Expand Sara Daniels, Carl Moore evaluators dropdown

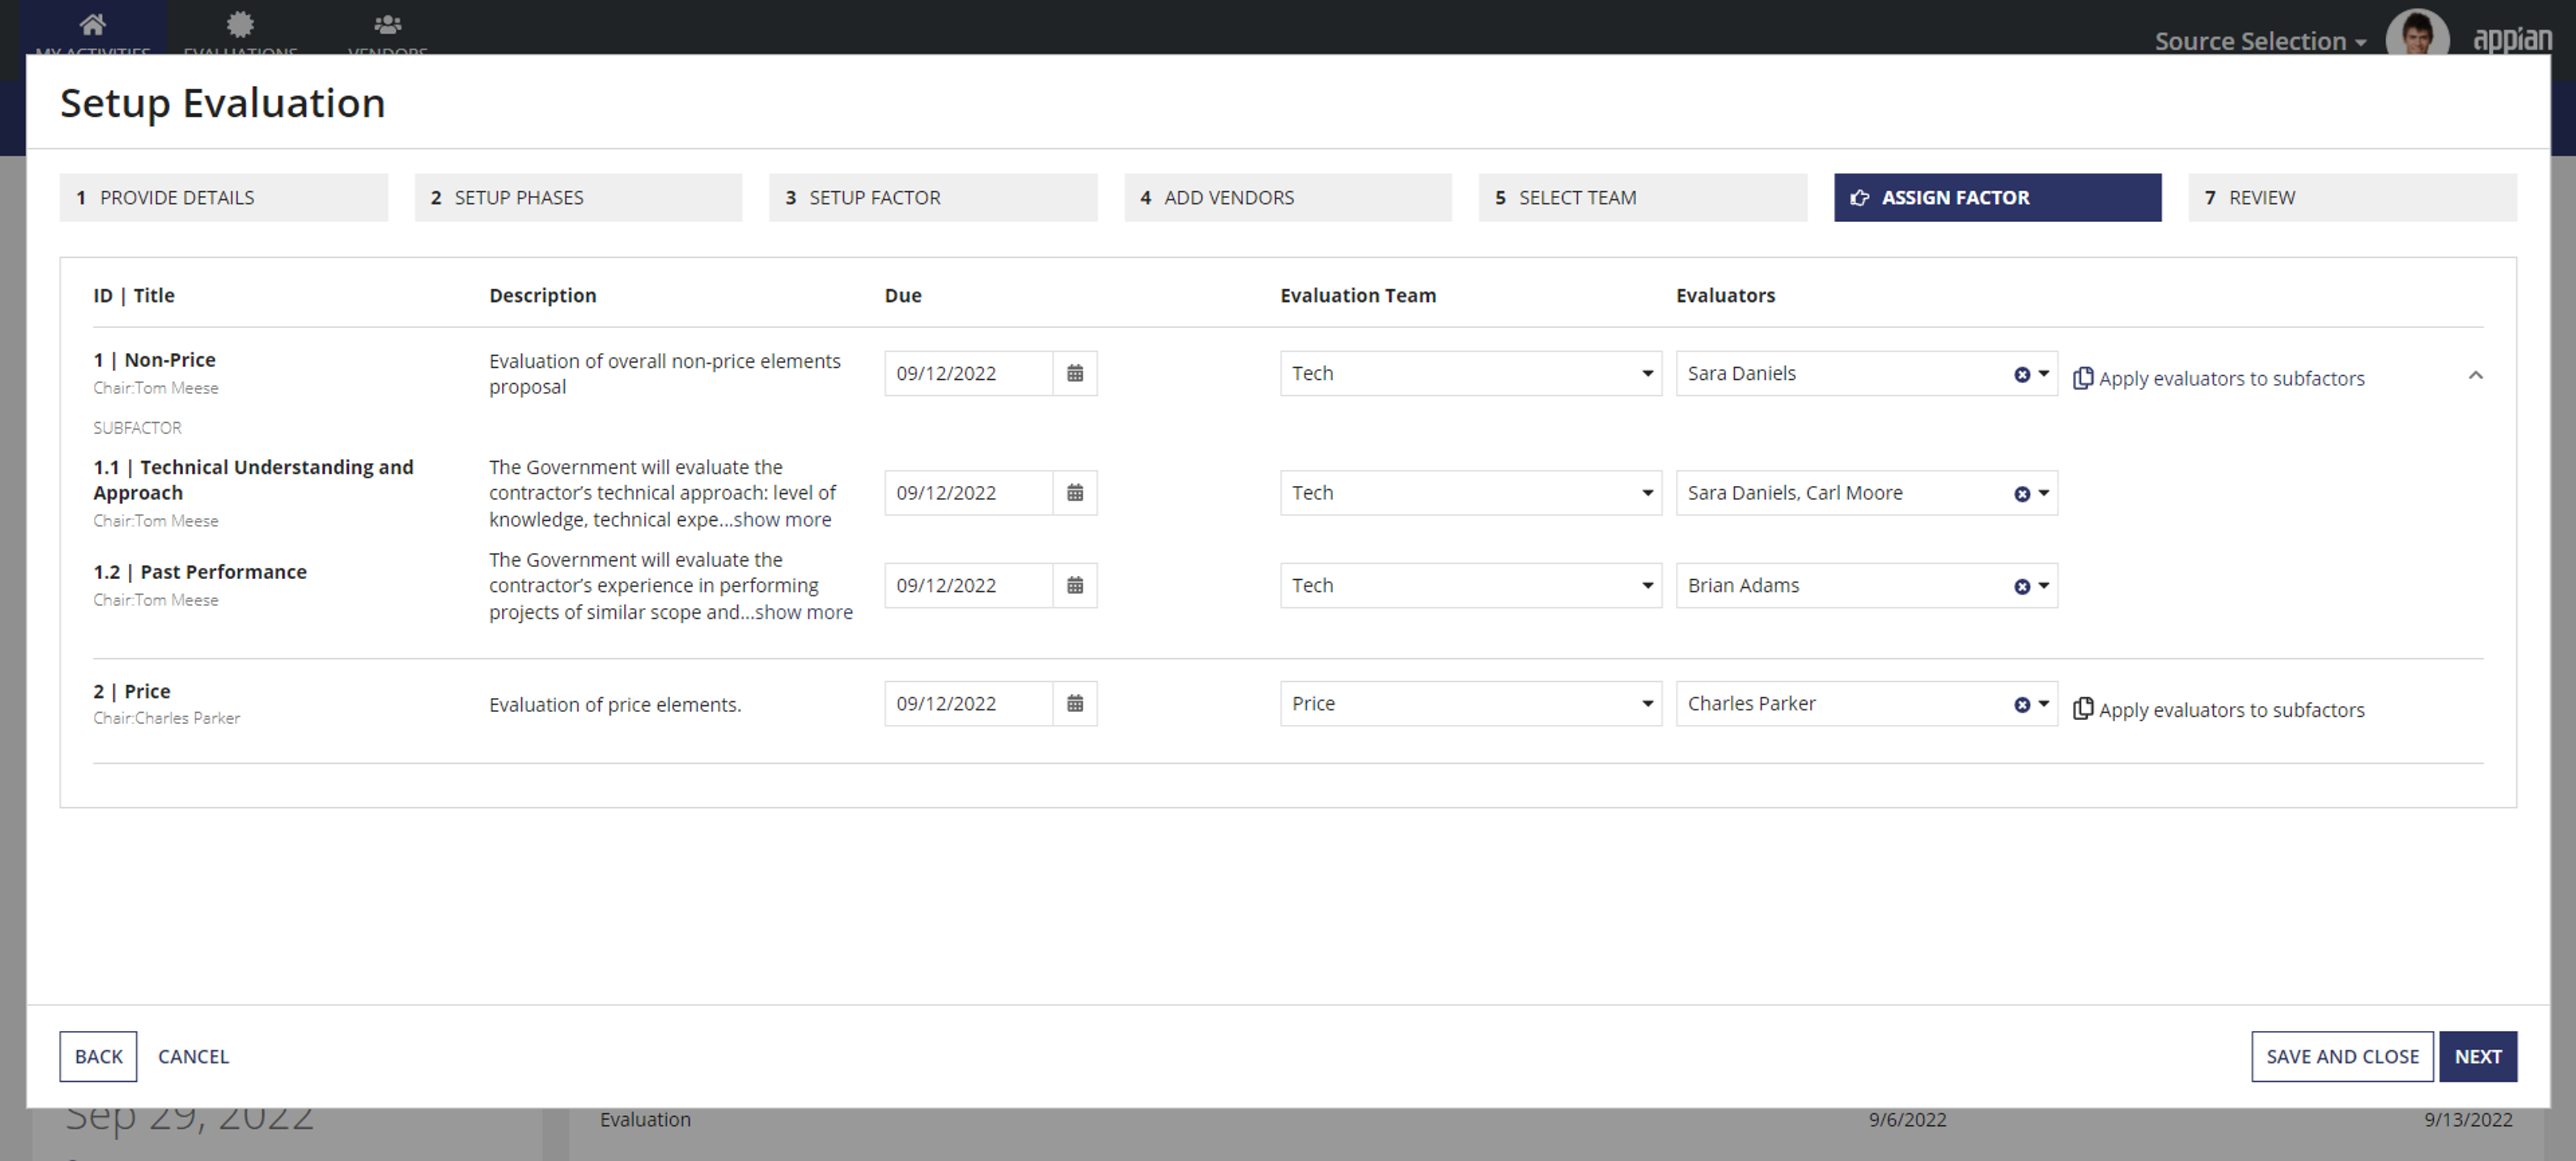(x=2044, y=493)
